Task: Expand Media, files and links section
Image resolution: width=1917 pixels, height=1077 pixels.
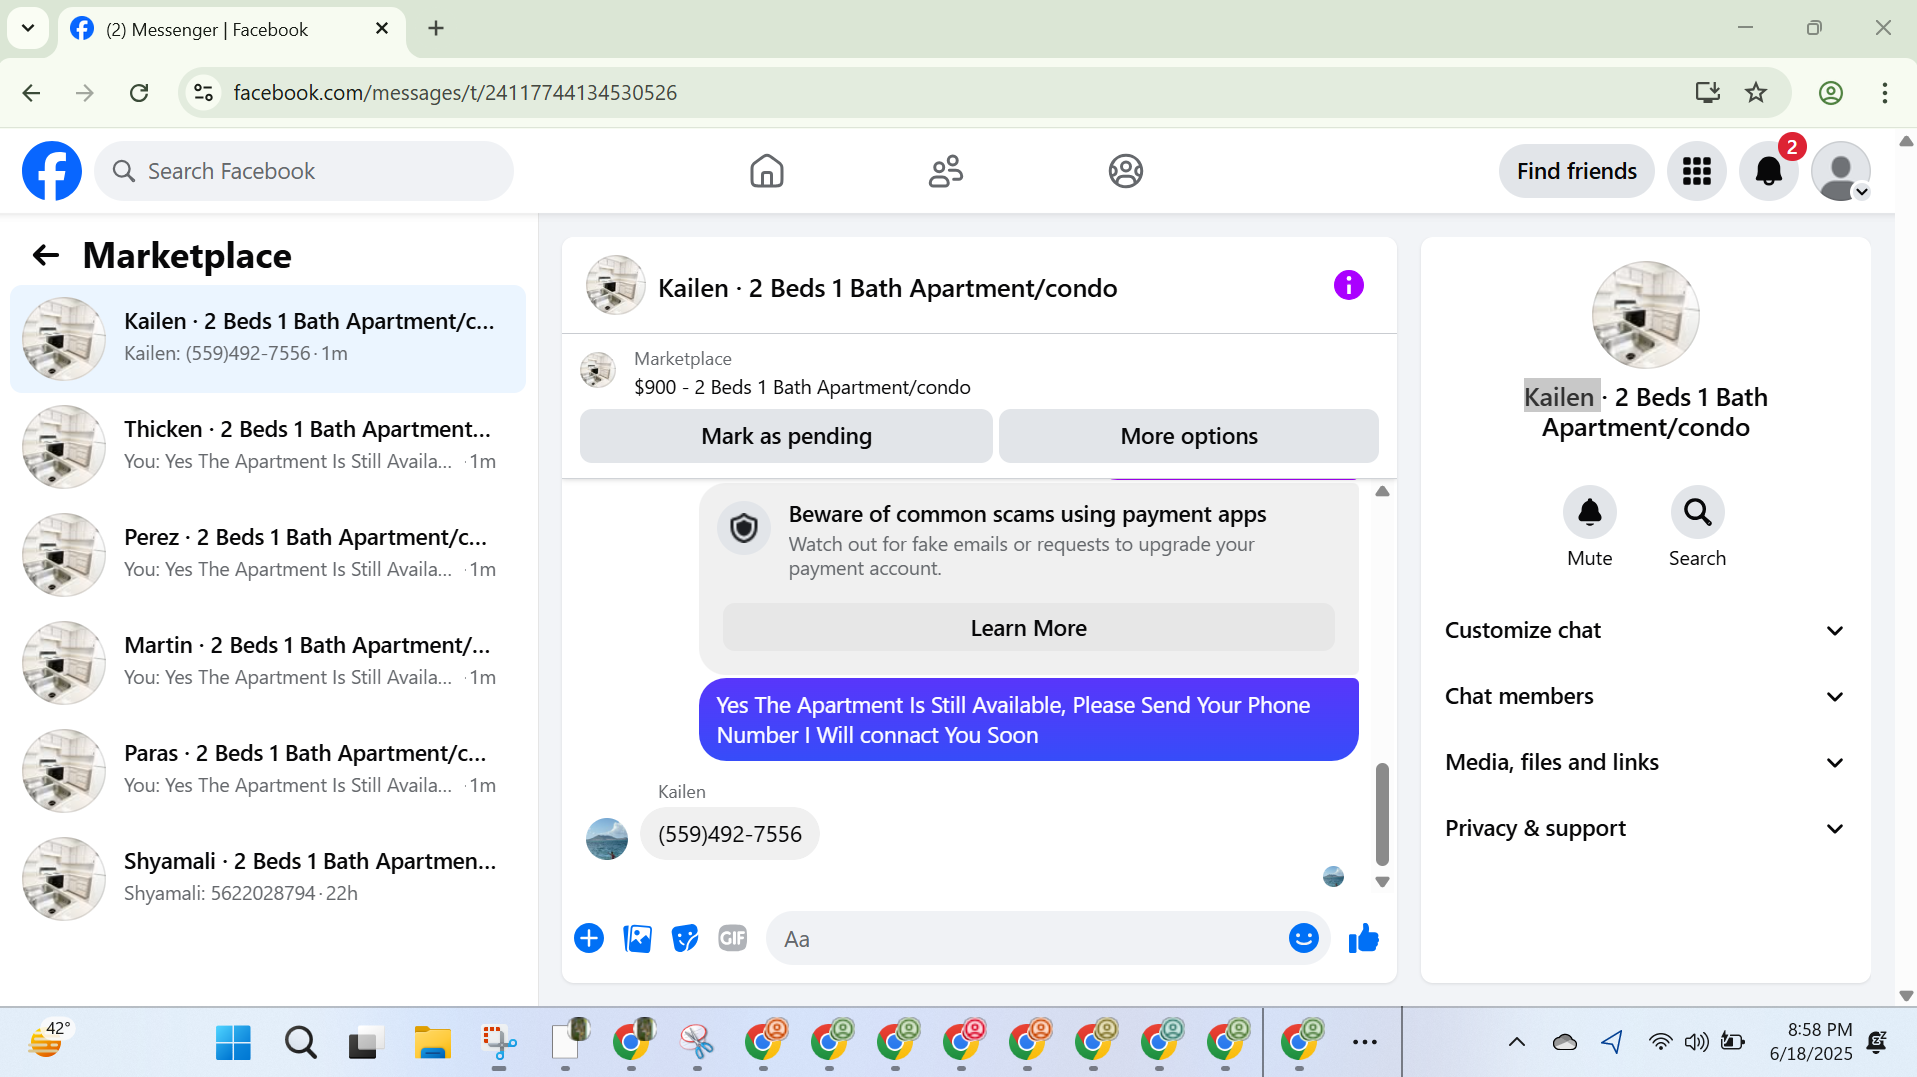Action: click(x=1646, y=762)
